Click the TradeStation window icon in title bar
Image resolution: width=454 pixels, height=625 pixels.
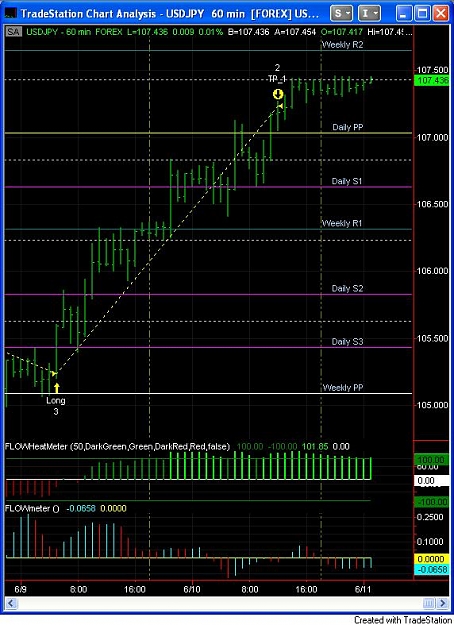10,14
